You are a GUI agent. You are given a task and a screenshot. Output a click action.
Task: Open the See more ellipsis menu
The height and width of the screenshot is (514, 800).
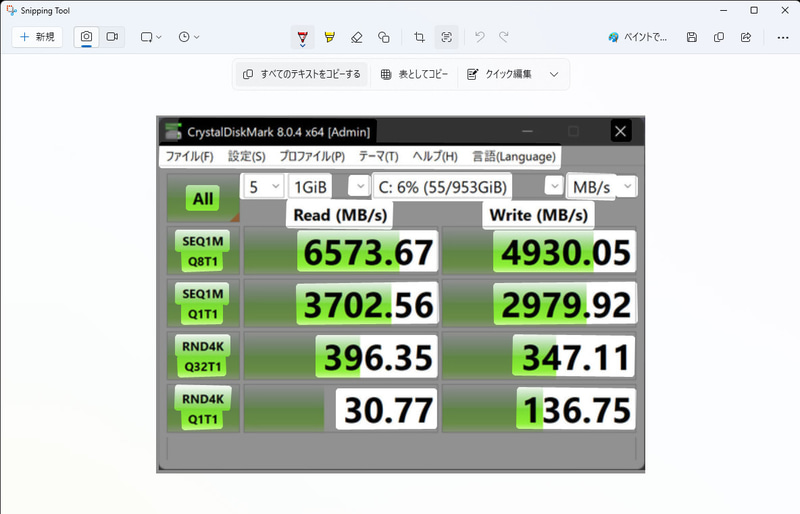tap(783, 37)
